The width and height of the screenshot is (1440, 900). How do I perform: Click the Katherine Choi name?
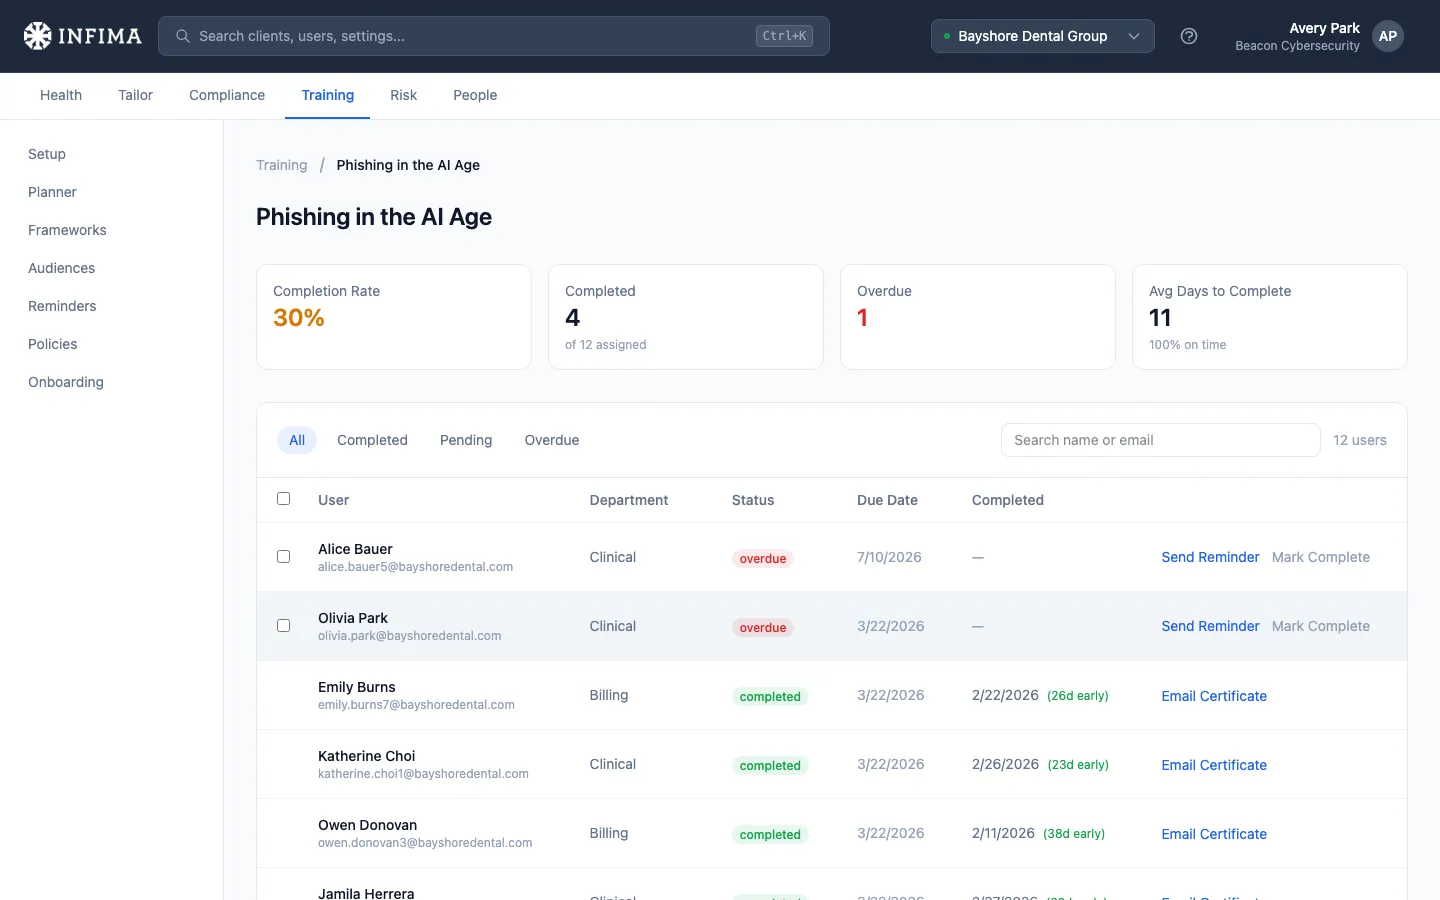(367, 756)
